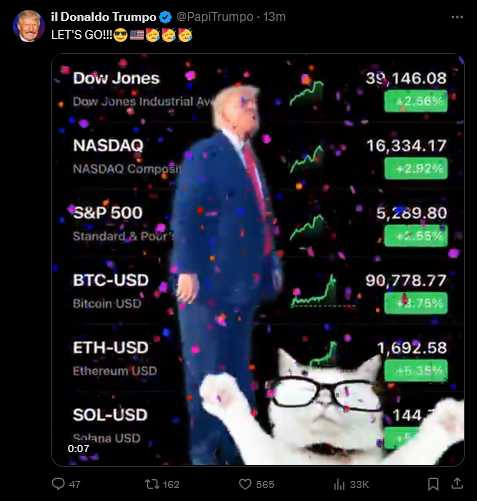477x501 pixels.
Task: Like the post with the heart icon
Action: point(245,484)
